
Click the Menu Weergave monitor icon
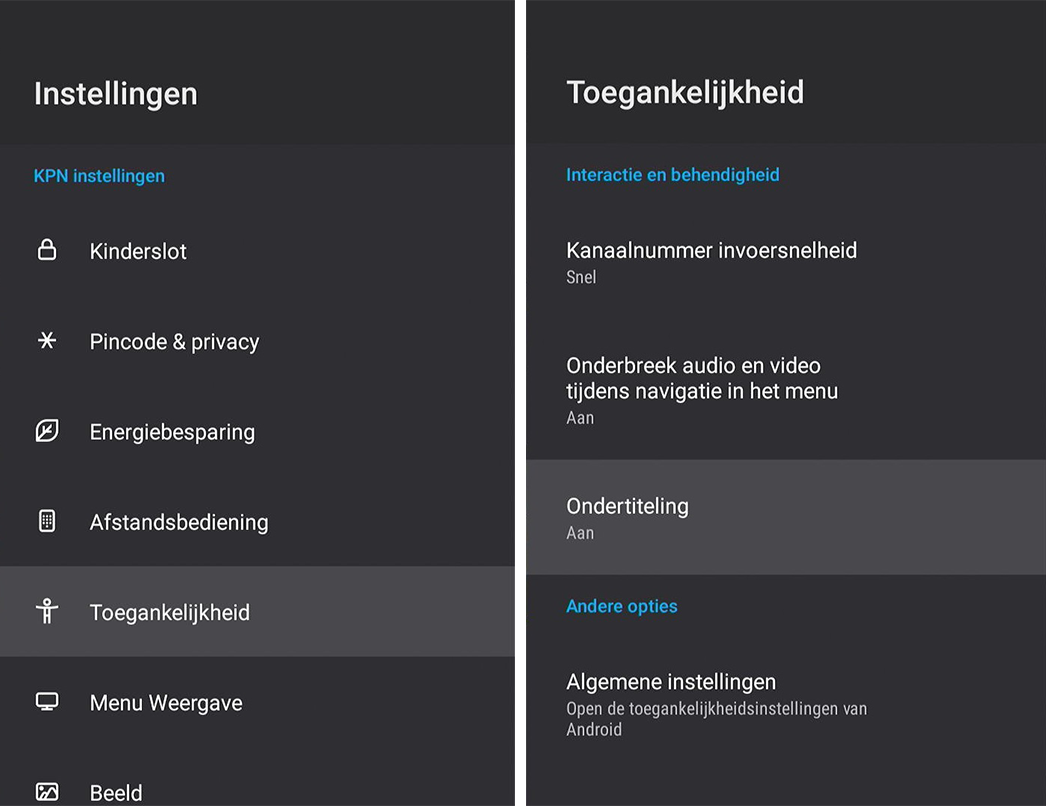tap(47, 701)
